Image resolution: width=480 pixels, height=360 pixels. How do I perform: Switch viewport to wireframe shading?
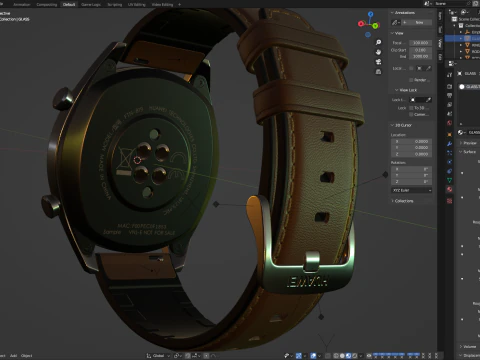coord(336,356)
